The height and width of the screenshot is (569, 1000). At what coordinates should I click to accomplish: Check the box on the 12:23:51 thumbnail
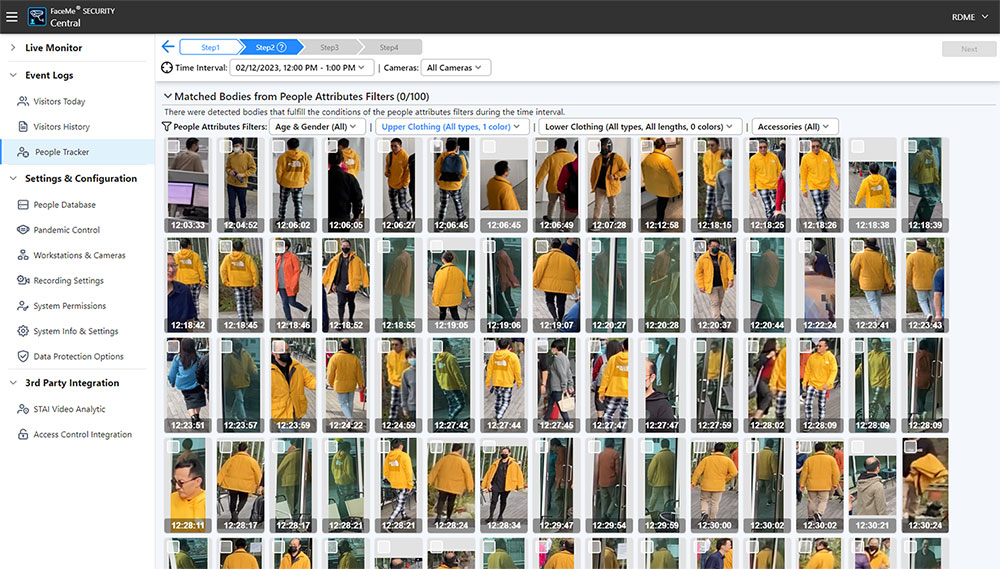[174, 347]
